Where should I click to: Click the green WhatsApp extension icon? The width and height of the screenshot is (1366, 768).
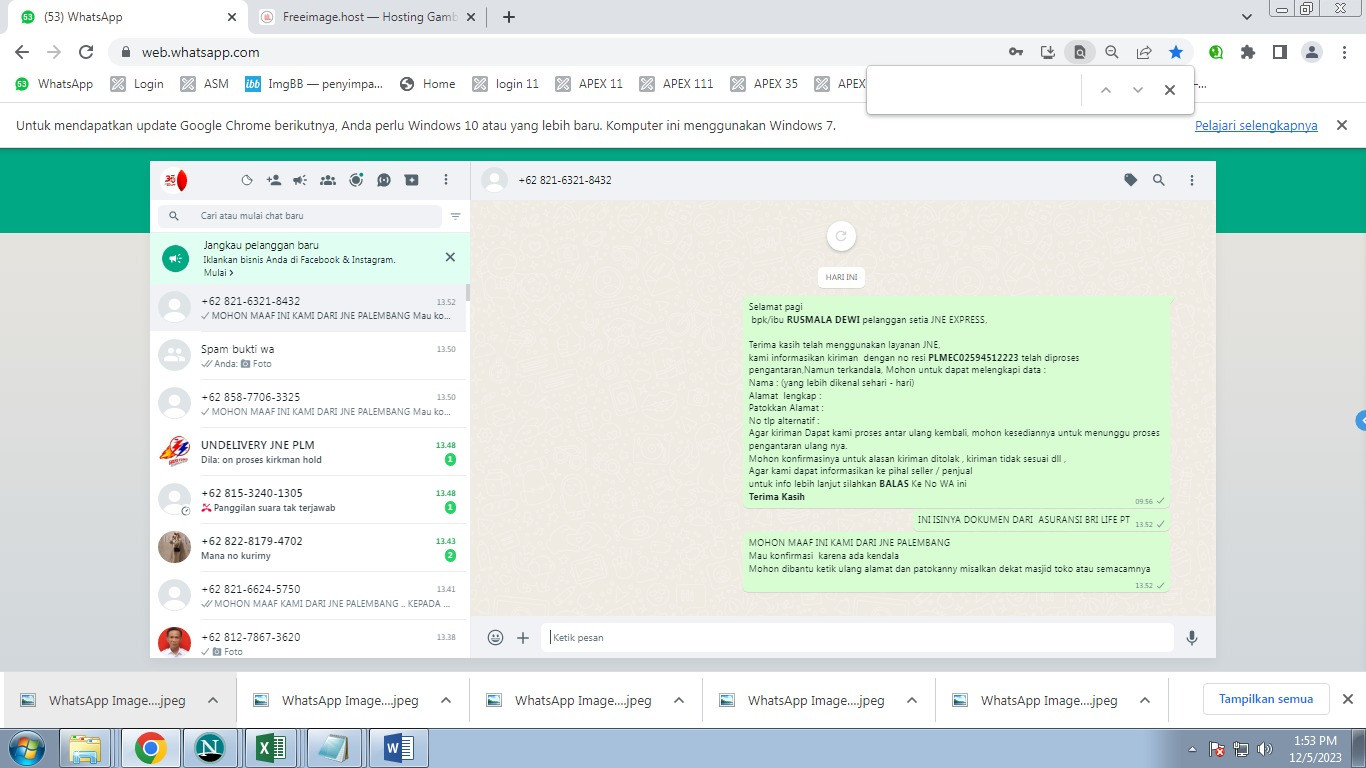tap(1216, 52)
